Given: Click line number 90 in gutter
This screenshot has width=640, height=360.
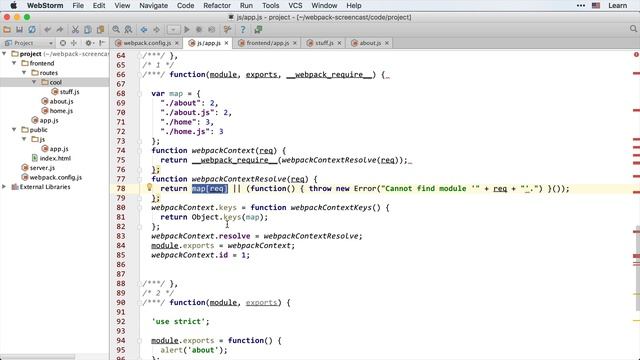Looking at the screenshot, I should [121, 302].
